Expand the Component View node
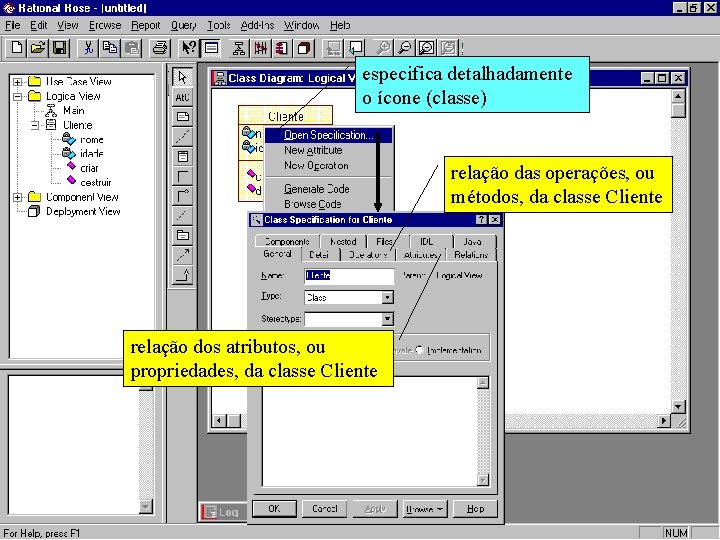The image size is (720, 540). click(17, 197)
